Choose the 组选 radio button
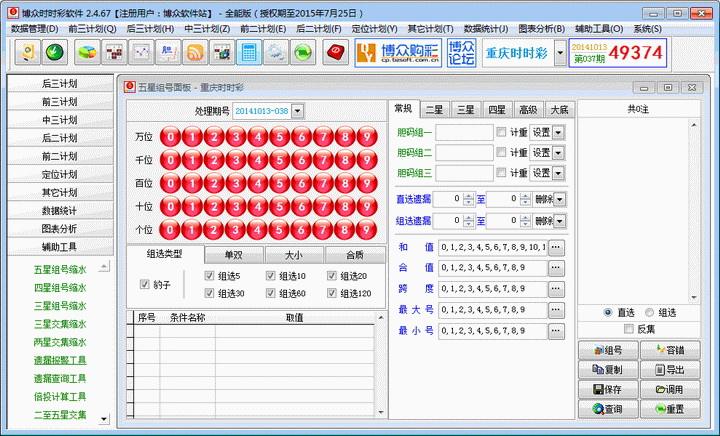The image size is (720, 436). (649, 313)
